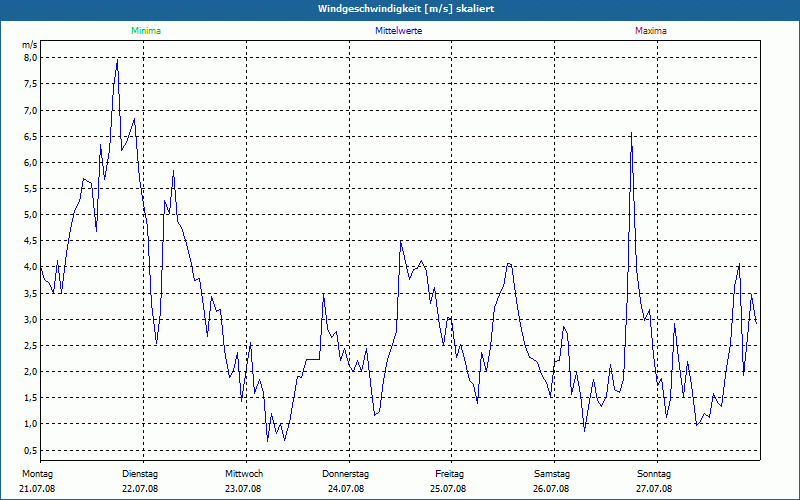Click the Dienstag day label
Screen dimensions: 800x500
click(x=140, y=474)
